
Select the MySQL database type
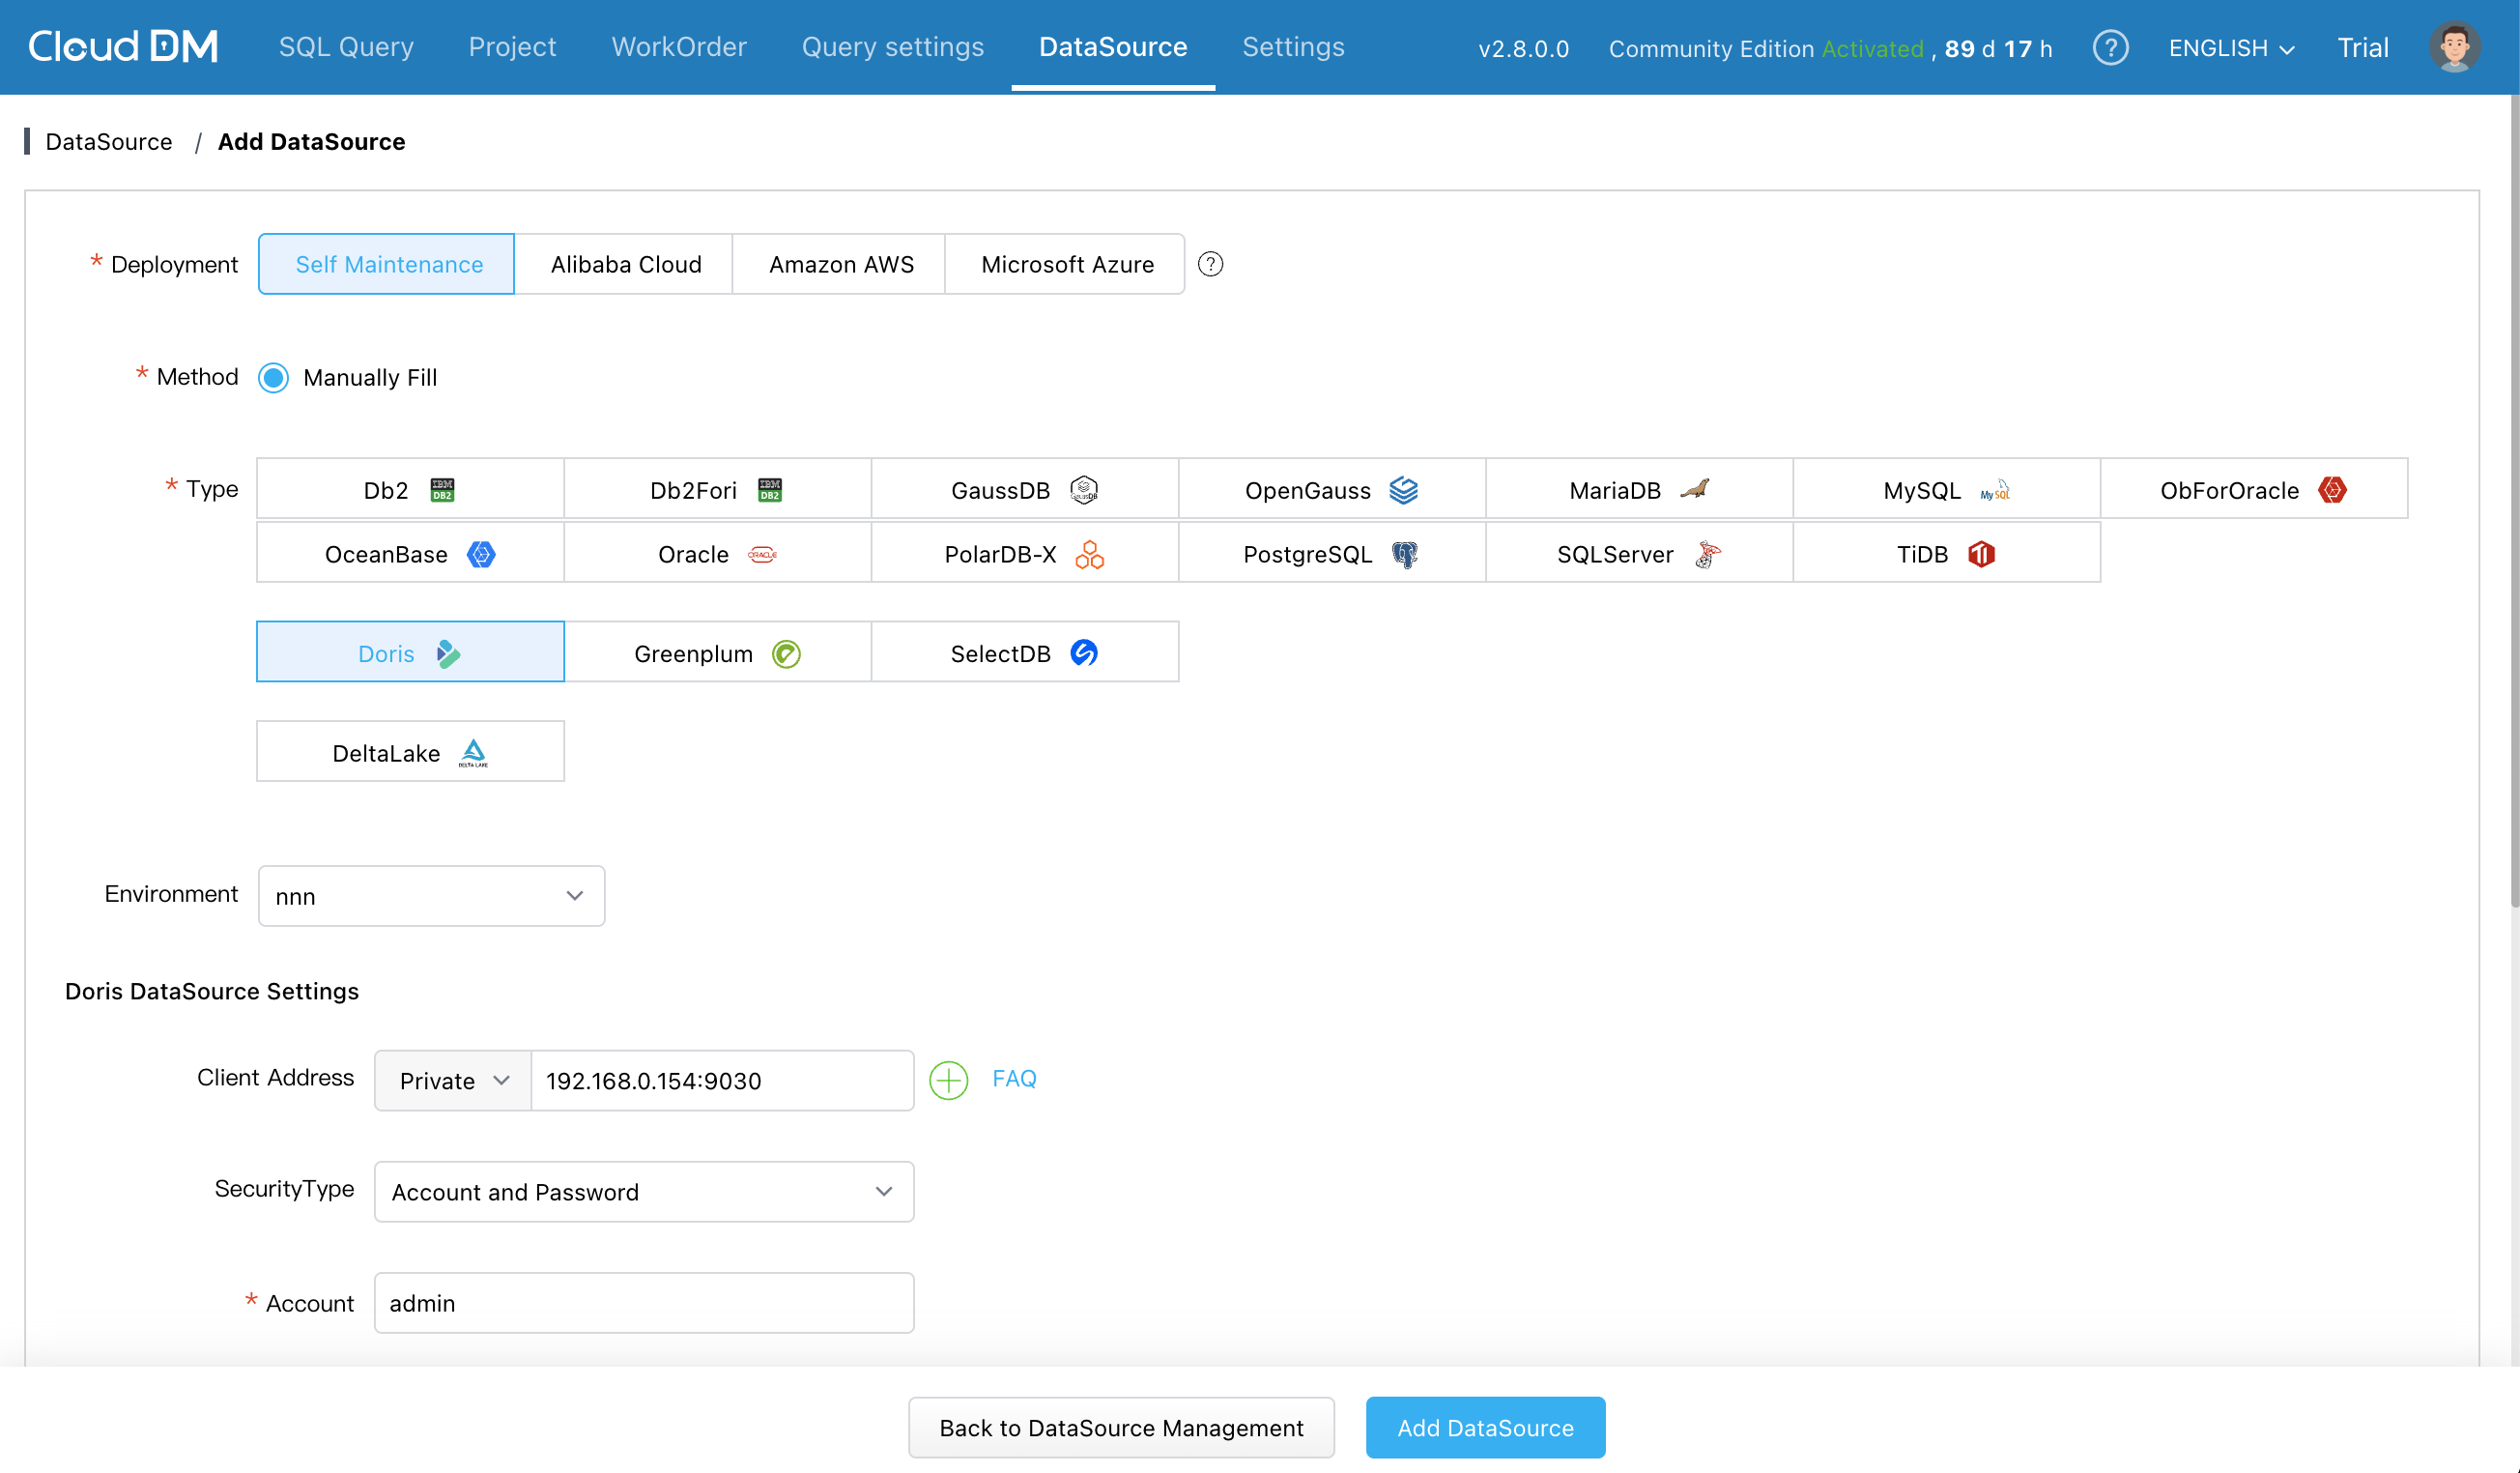click(x=1945, y=490)
